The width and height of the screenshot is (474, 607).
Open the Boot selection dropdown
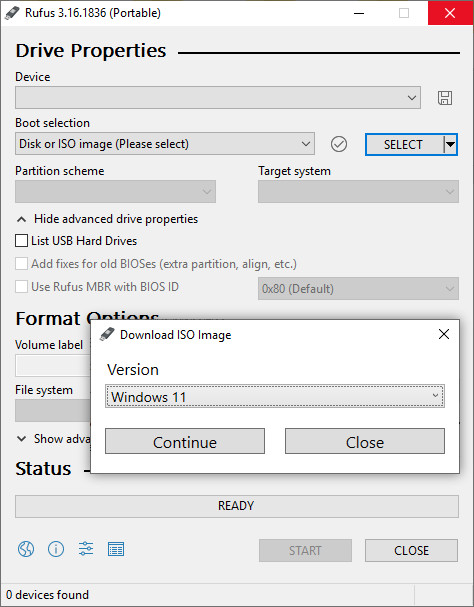165,144
